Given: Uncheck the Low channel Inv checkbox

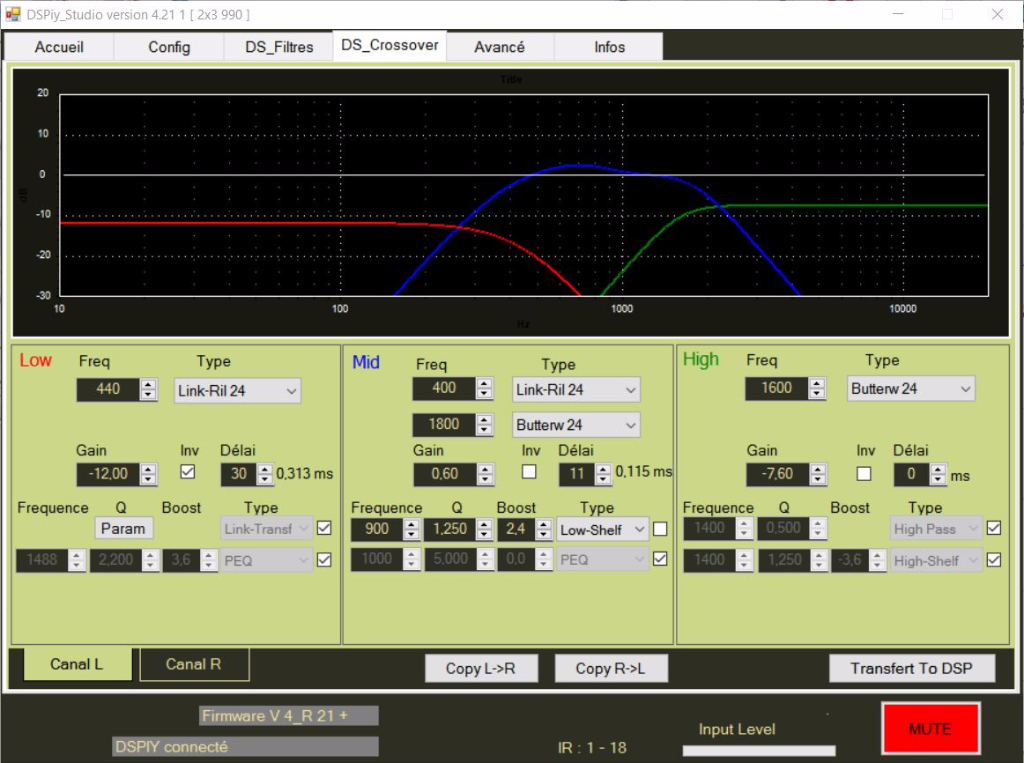Looking at the screenshot, I should [x=188, y=472].
